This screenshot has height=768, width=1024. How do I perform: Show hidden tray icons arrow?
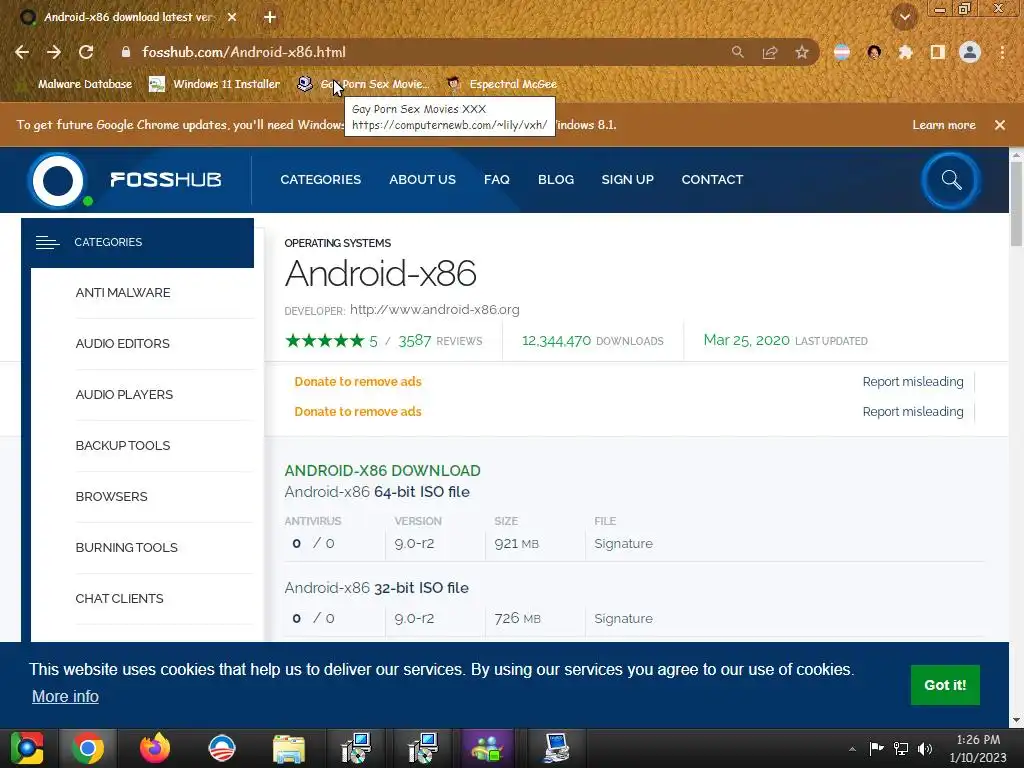pos(852,749)
